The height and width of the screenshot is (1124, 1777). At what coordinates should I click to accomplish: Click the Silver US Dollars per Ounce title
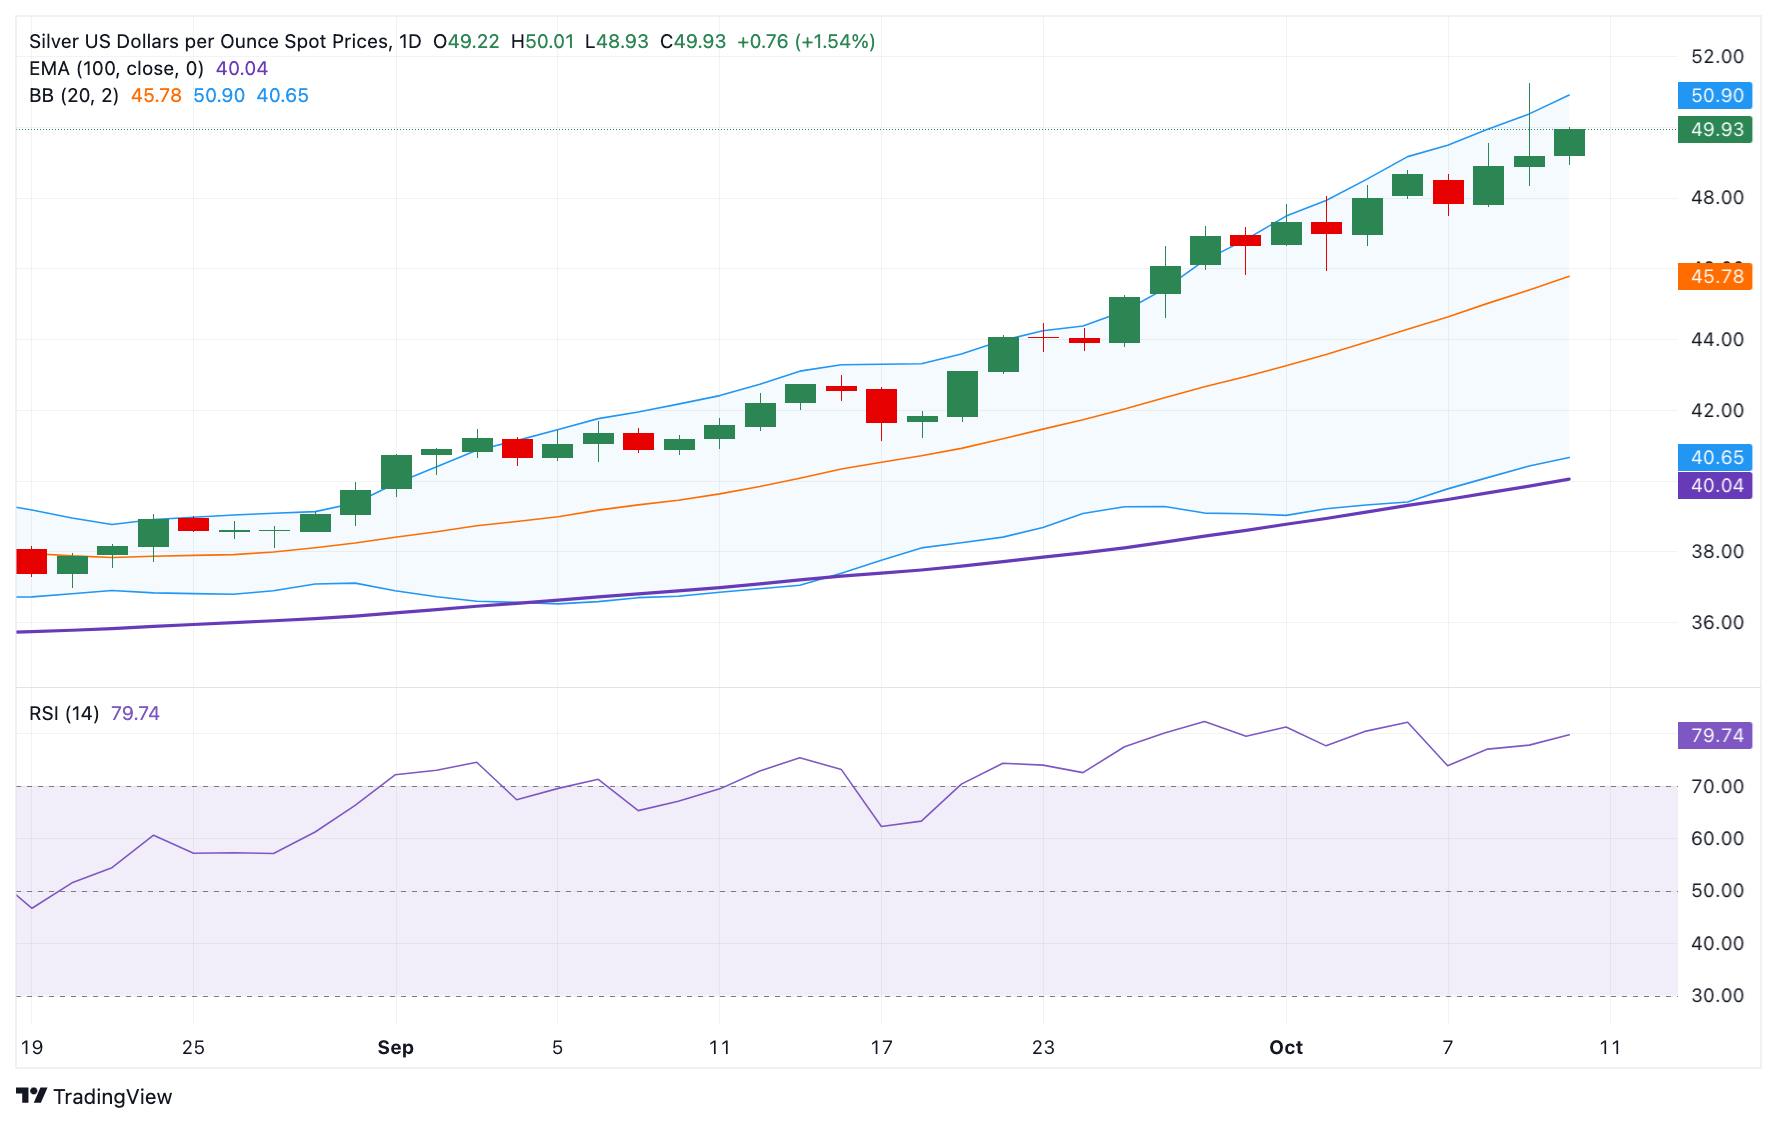point(208,42)
